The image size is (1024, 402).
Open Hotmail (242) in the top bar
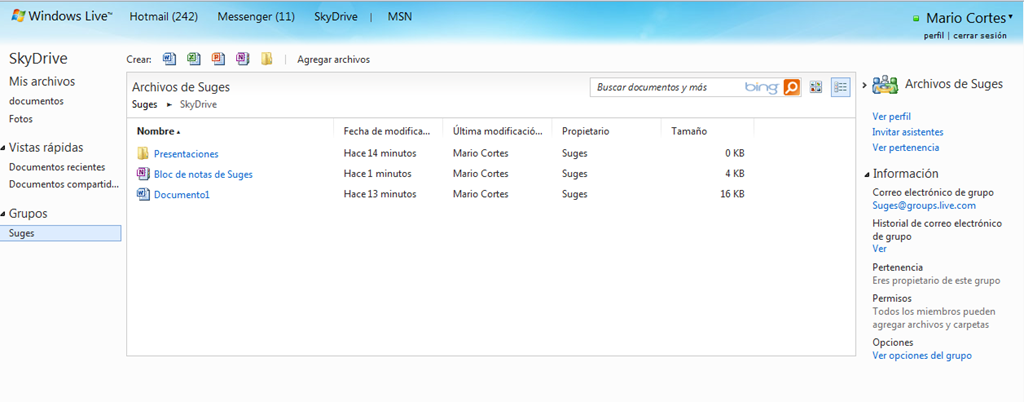tap(163, 16)
